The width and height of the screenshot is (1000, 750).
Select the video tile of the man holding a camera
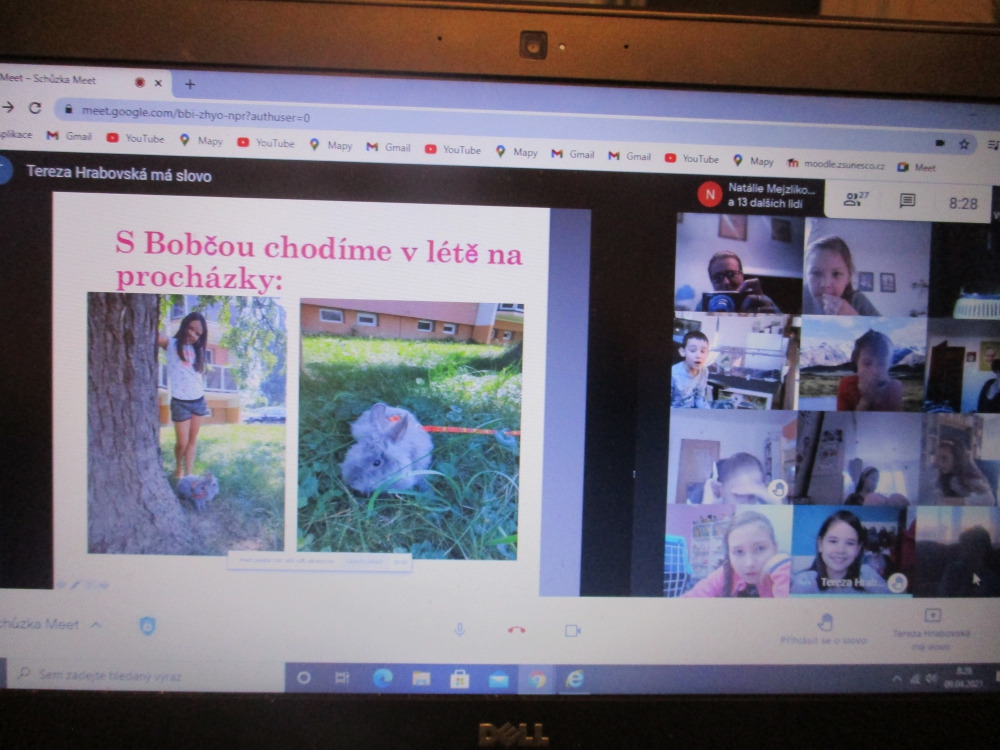coord(739,264)
